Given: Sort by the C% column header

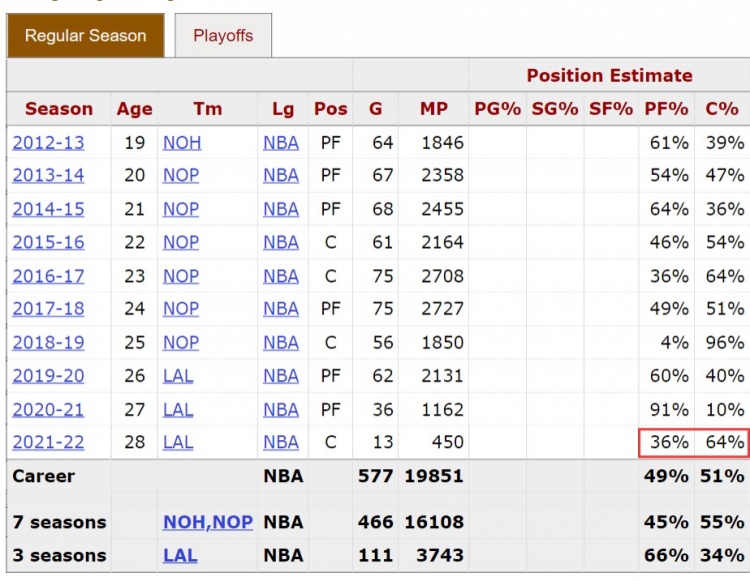Looking at the screenshot, I should coord(721,109).
